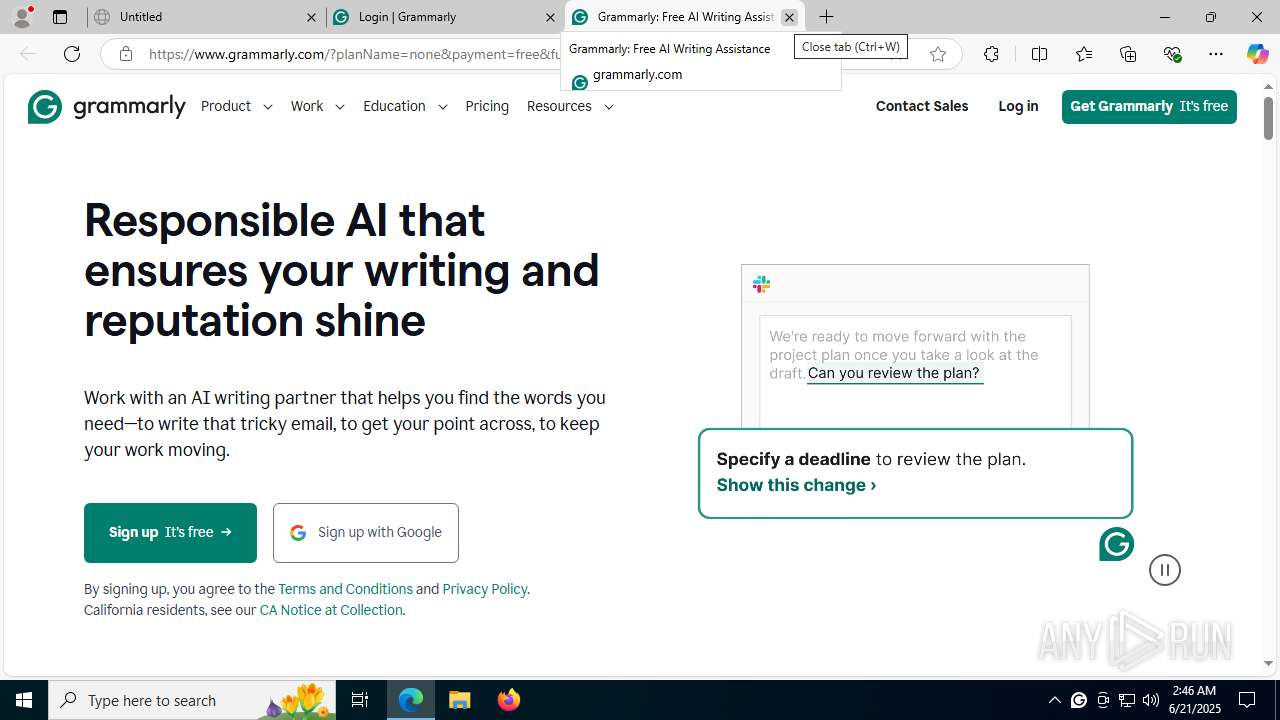Open the Windows Start menu
Screen dimensions: 1280x720
click(x=24, y=700)
